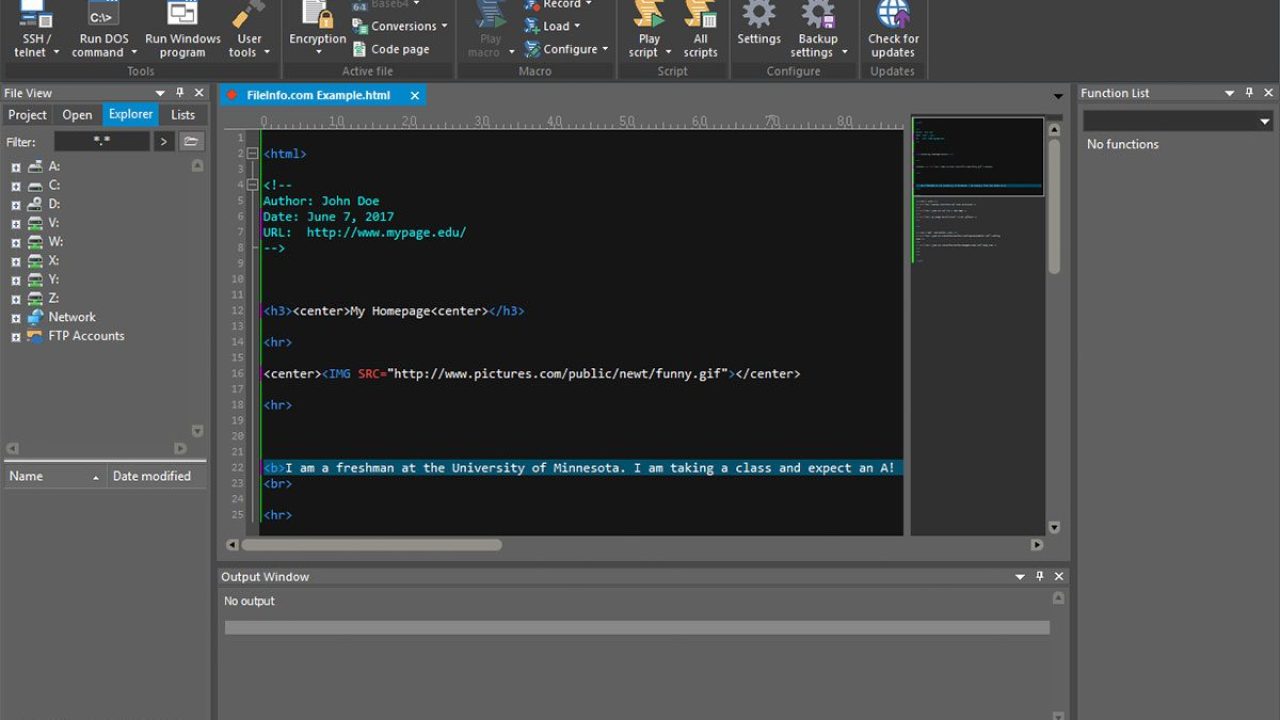Close the Function List panel
This screenshot has width=1280, height=720.
1268,93
